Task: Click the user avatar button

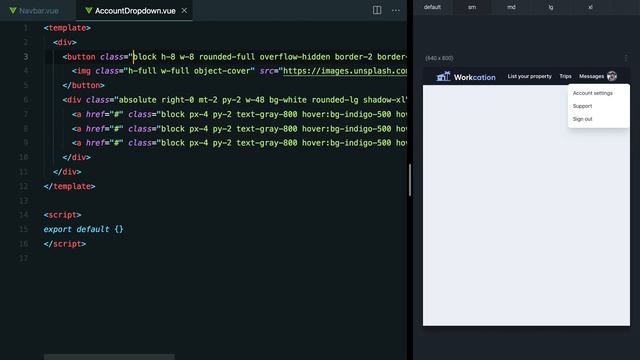Action: click(612, 76)
